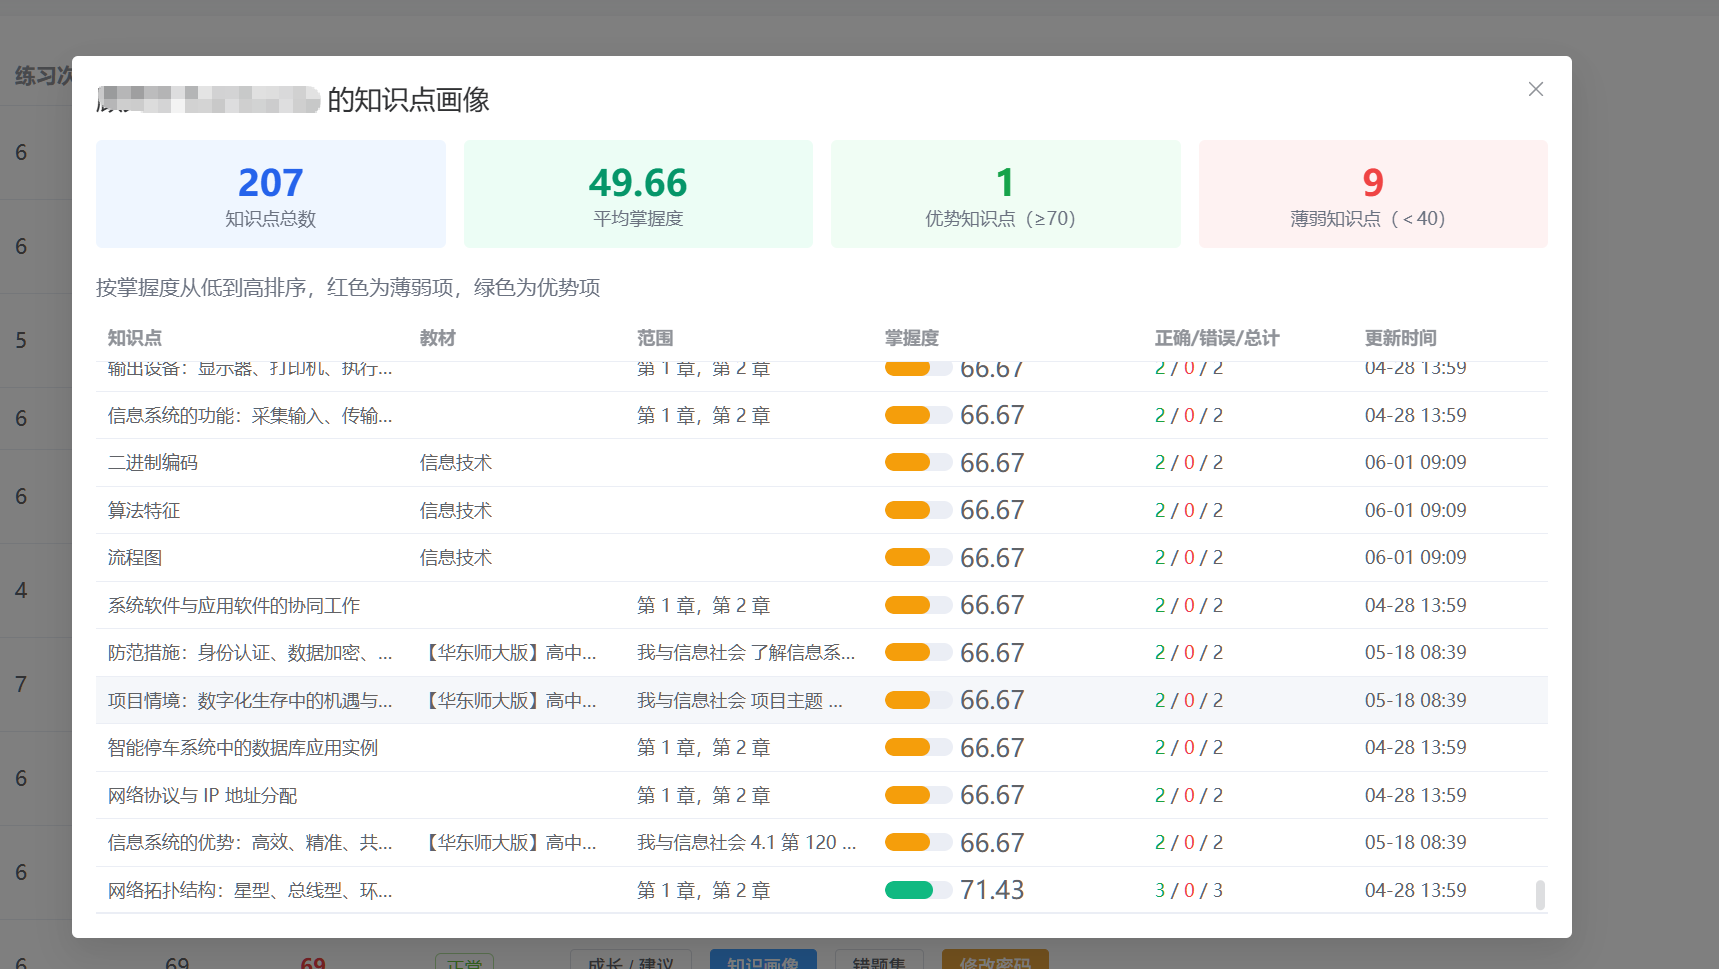Screen dimensions: 1719x969
Task: Click 信息技术 textbook cell in 算法特征 row
Action: [456, 510]
